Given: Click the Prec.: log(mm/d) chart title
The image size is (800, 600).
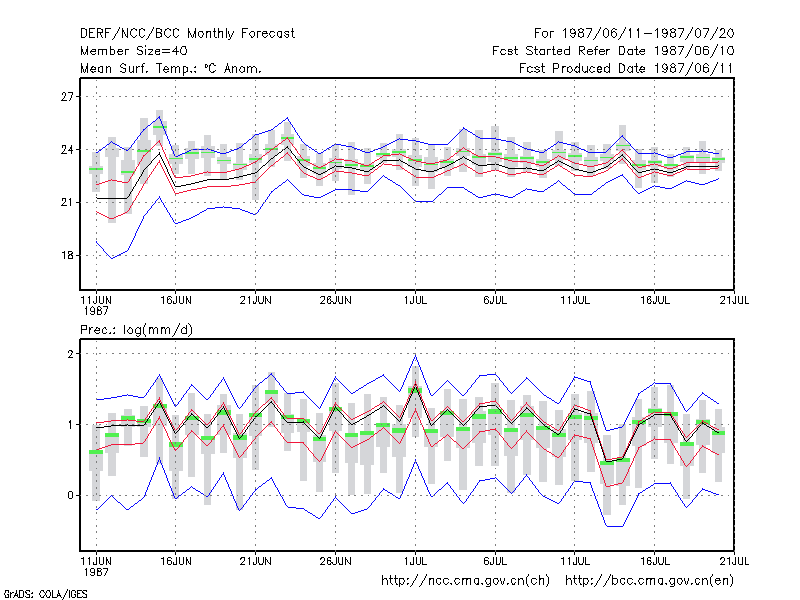Looking at the screenshot, I should (136, 330).
